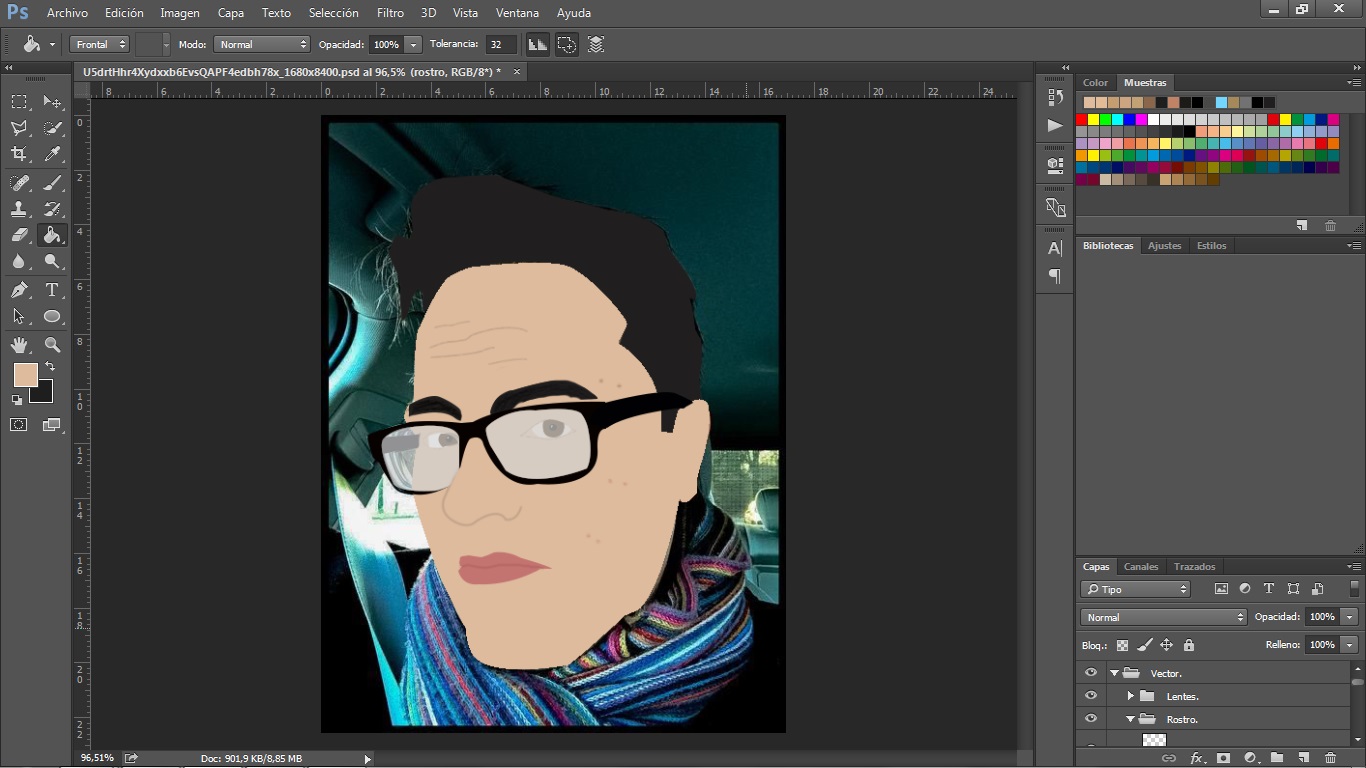This screenshot has height=768, width=1366.
Task: Select the Zoom magnifier tool
Action: 52,345
